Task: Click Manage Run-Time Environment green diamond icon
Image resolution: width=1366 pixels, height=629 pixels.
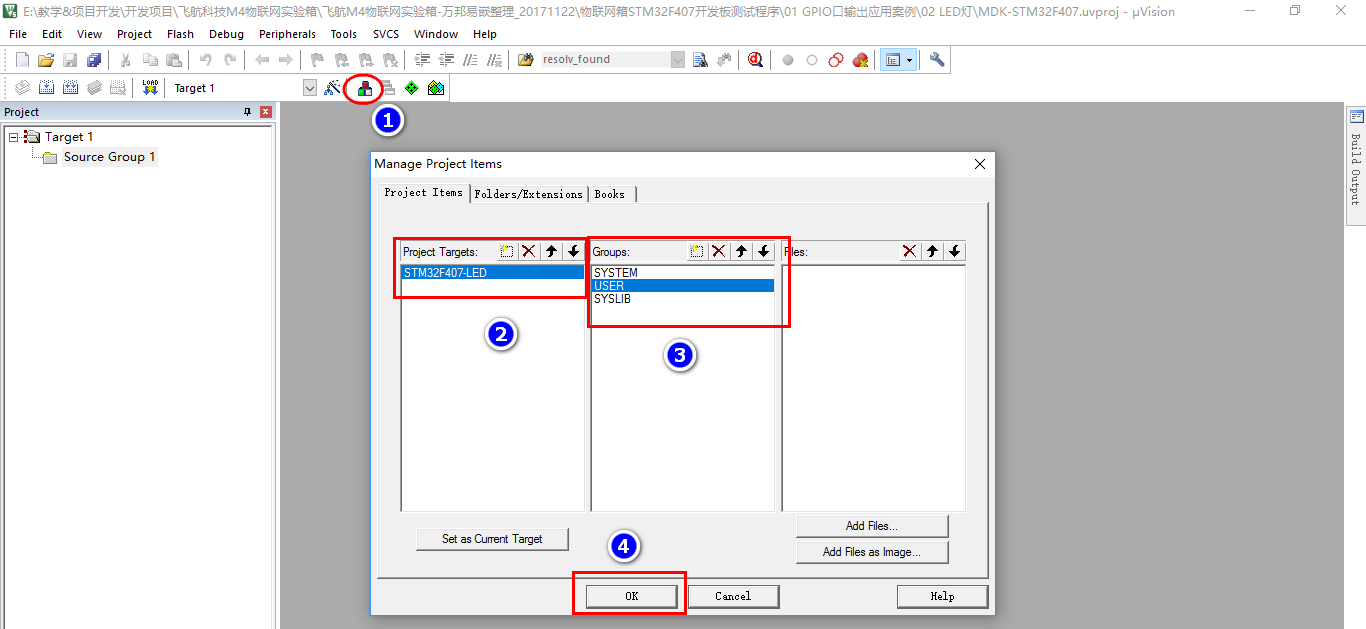Action: (411, 88)
